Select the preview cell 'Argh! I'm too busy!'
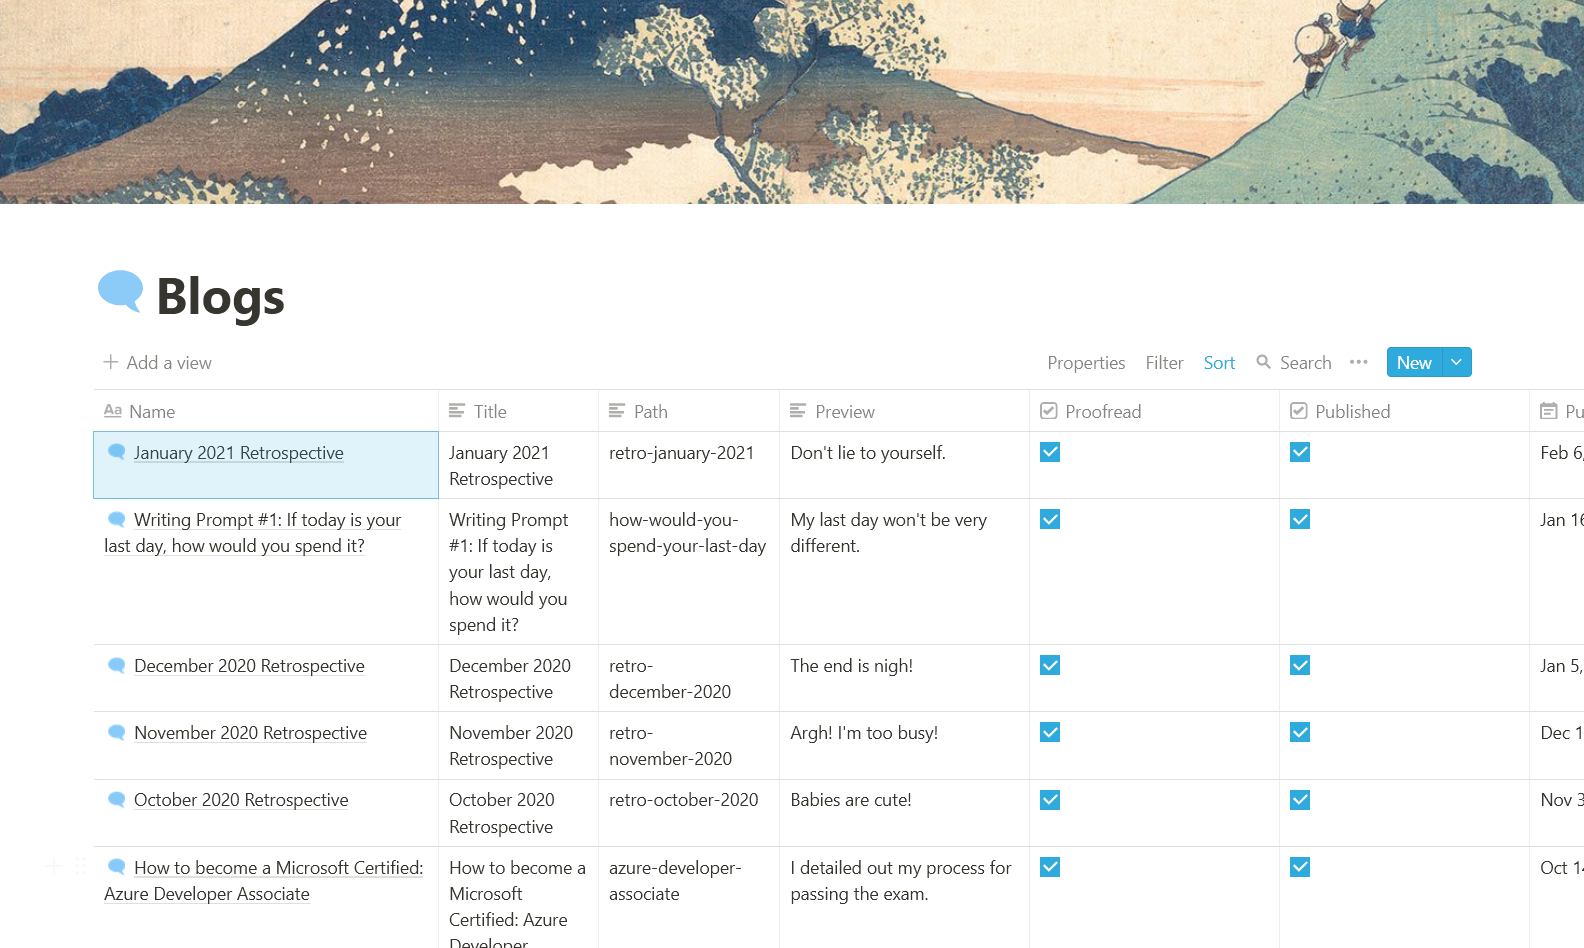Viewport: 1584px width, 948px height. click(x=904, y=745)
